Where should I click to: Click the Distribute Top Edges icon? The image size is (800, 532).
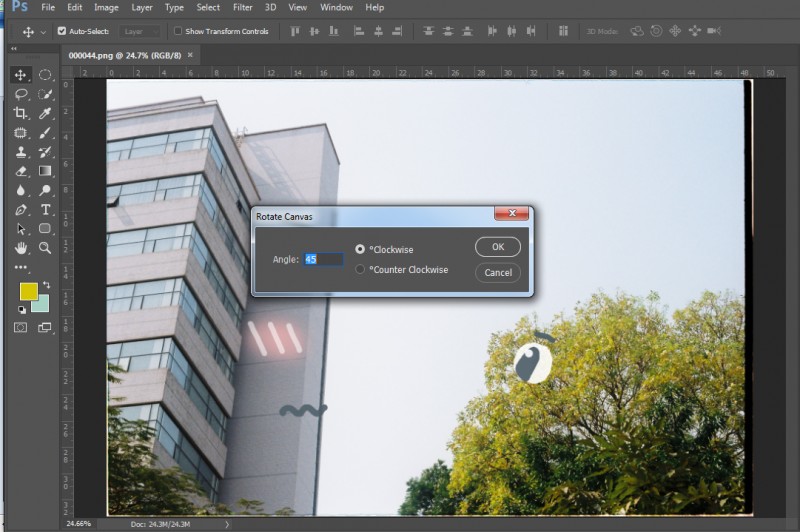click(429, 32)
